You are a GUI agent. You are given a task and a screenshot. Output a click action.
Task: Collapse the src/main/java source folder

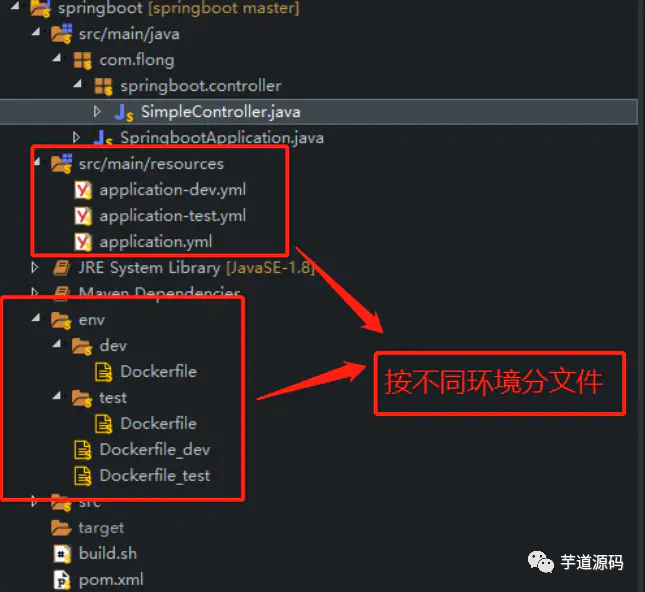36,32
